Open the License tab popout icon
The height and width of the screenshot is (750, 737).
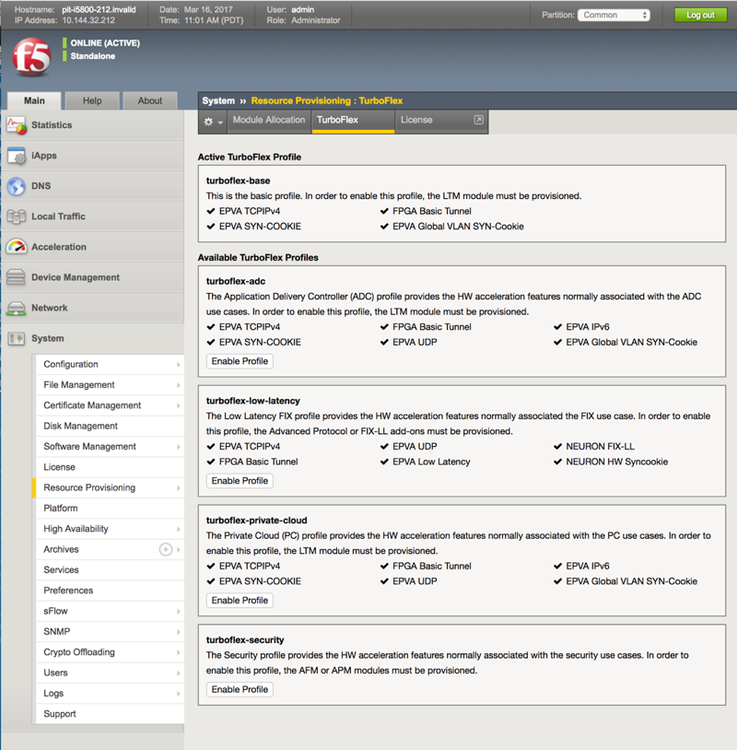click(x=479, y=120)
